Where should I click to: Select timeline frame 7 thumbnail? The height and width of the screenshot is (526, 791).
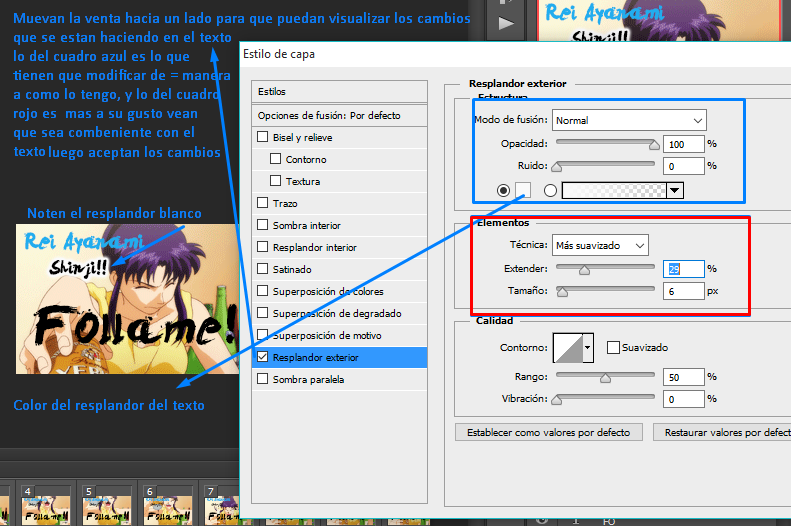(222, 510)
